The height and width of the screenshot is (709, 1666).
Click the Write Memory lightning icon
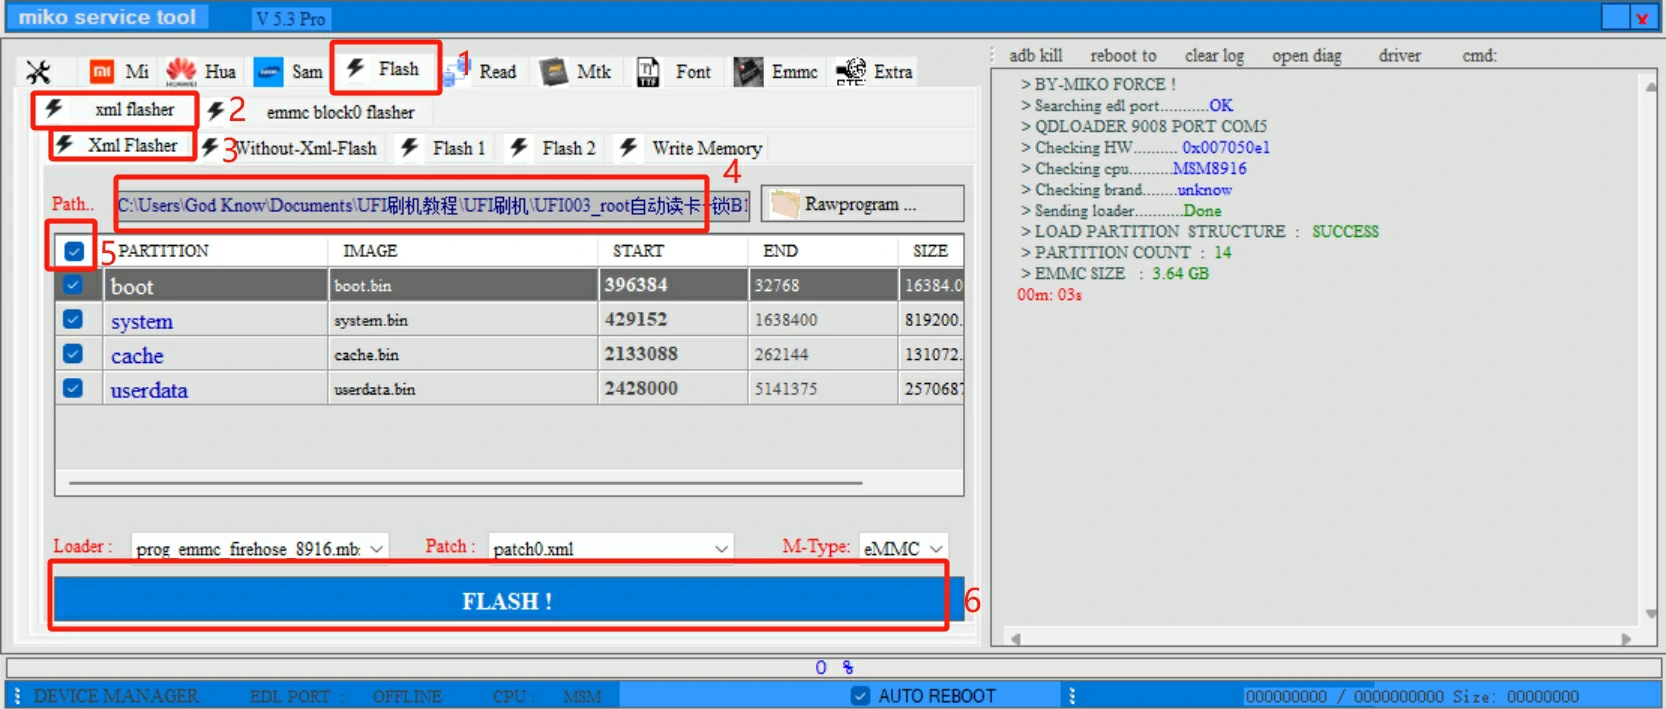point(628,148)
